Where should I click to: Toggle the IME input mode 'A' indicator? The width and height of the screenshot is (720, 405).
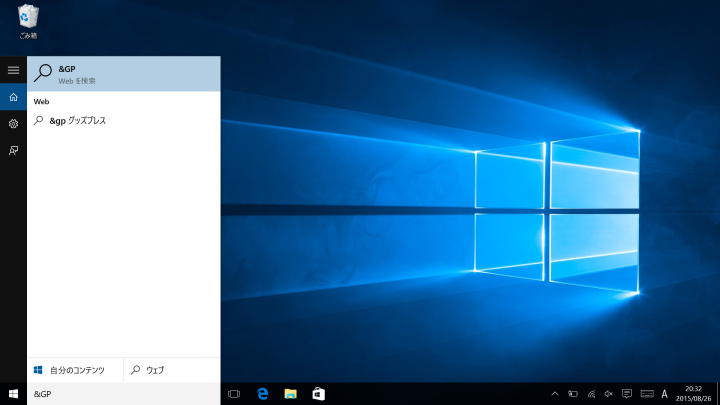click(665, 394)
